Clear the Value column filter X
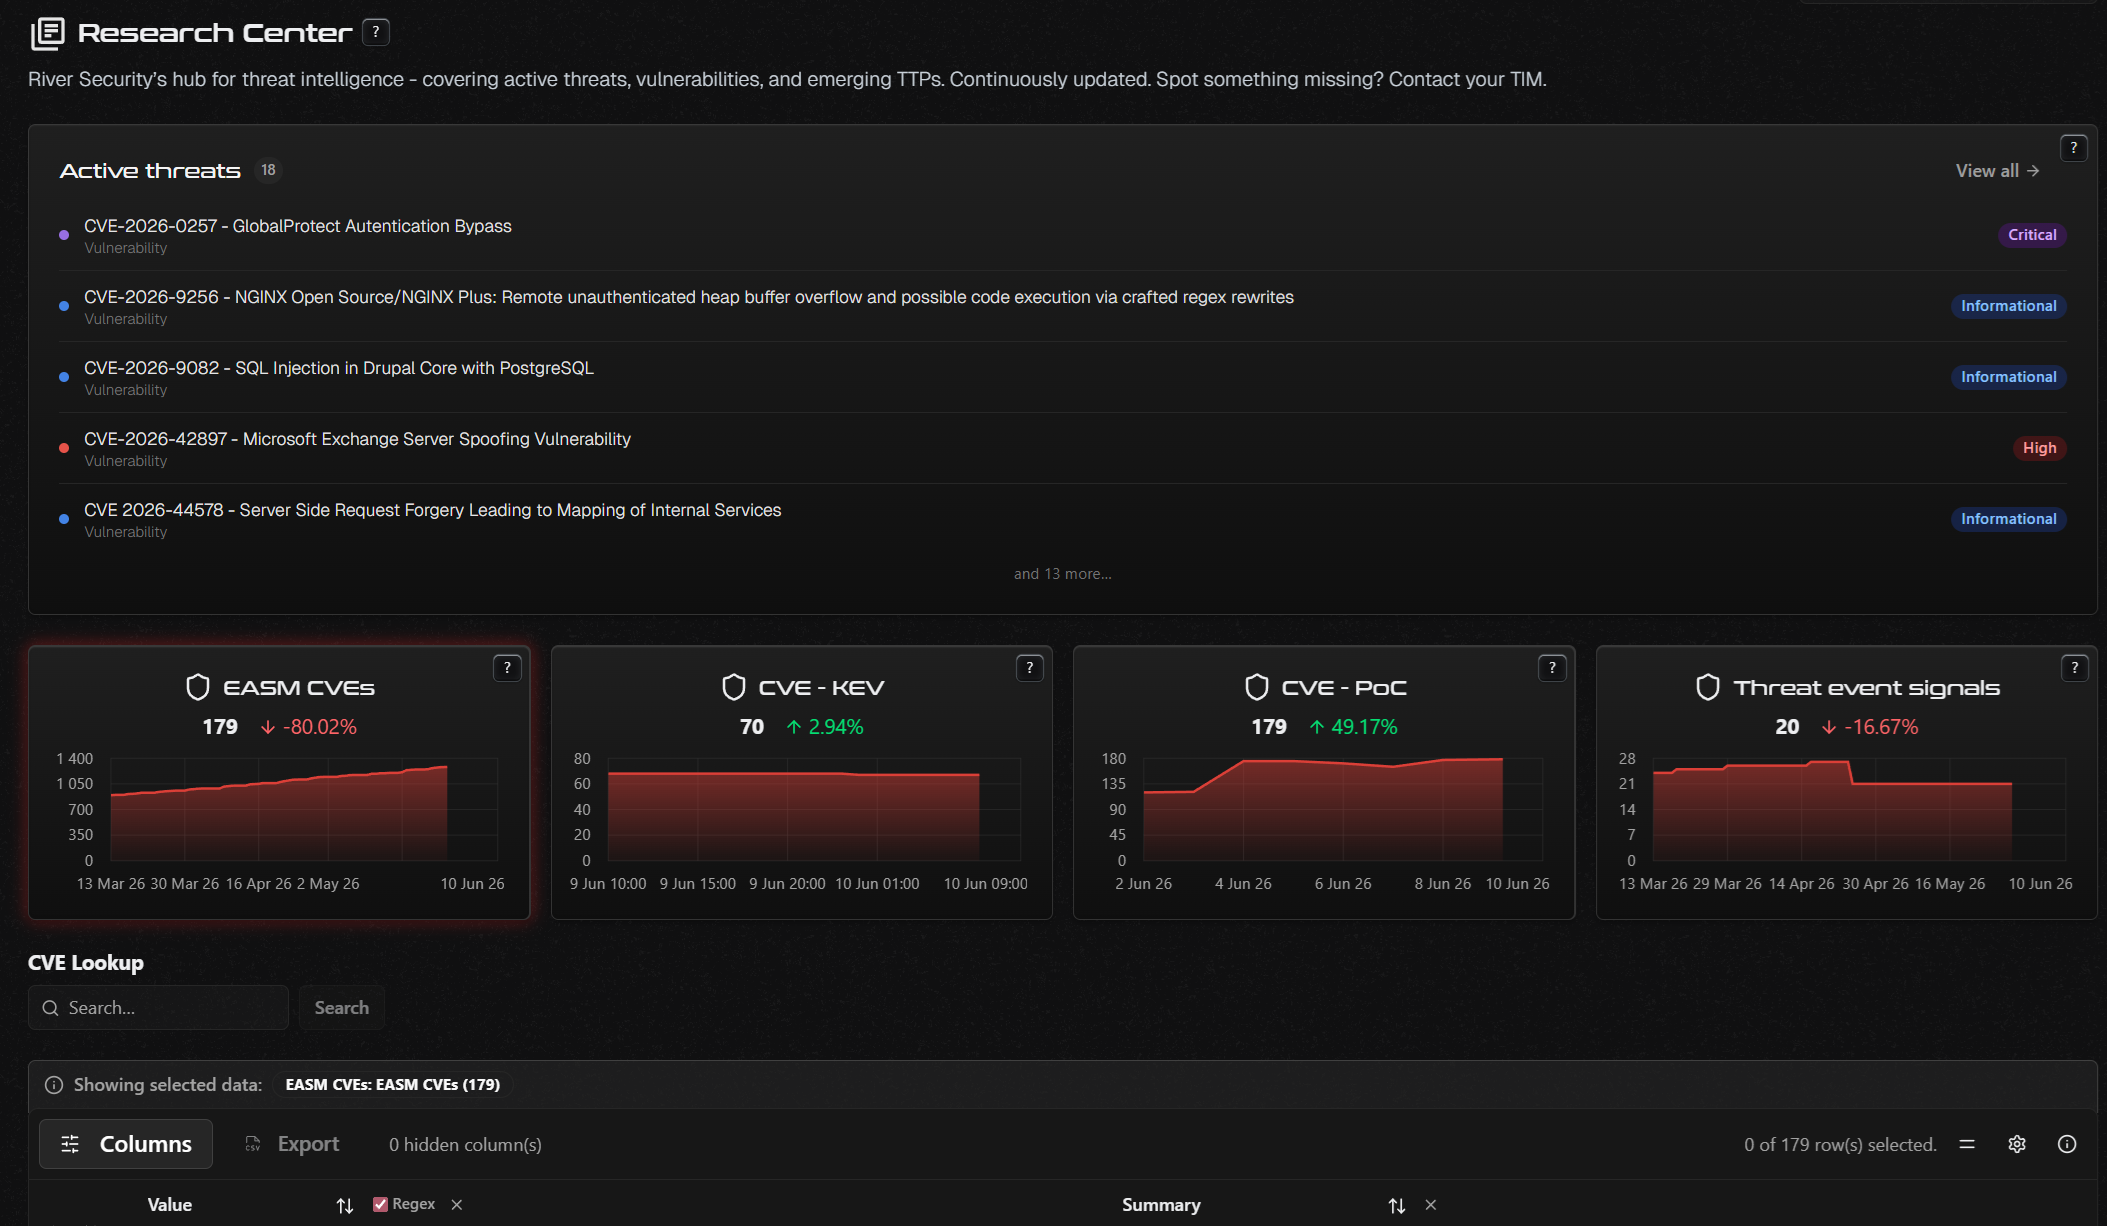This screenshot has width=2107, height=1226. (457, 1205)
